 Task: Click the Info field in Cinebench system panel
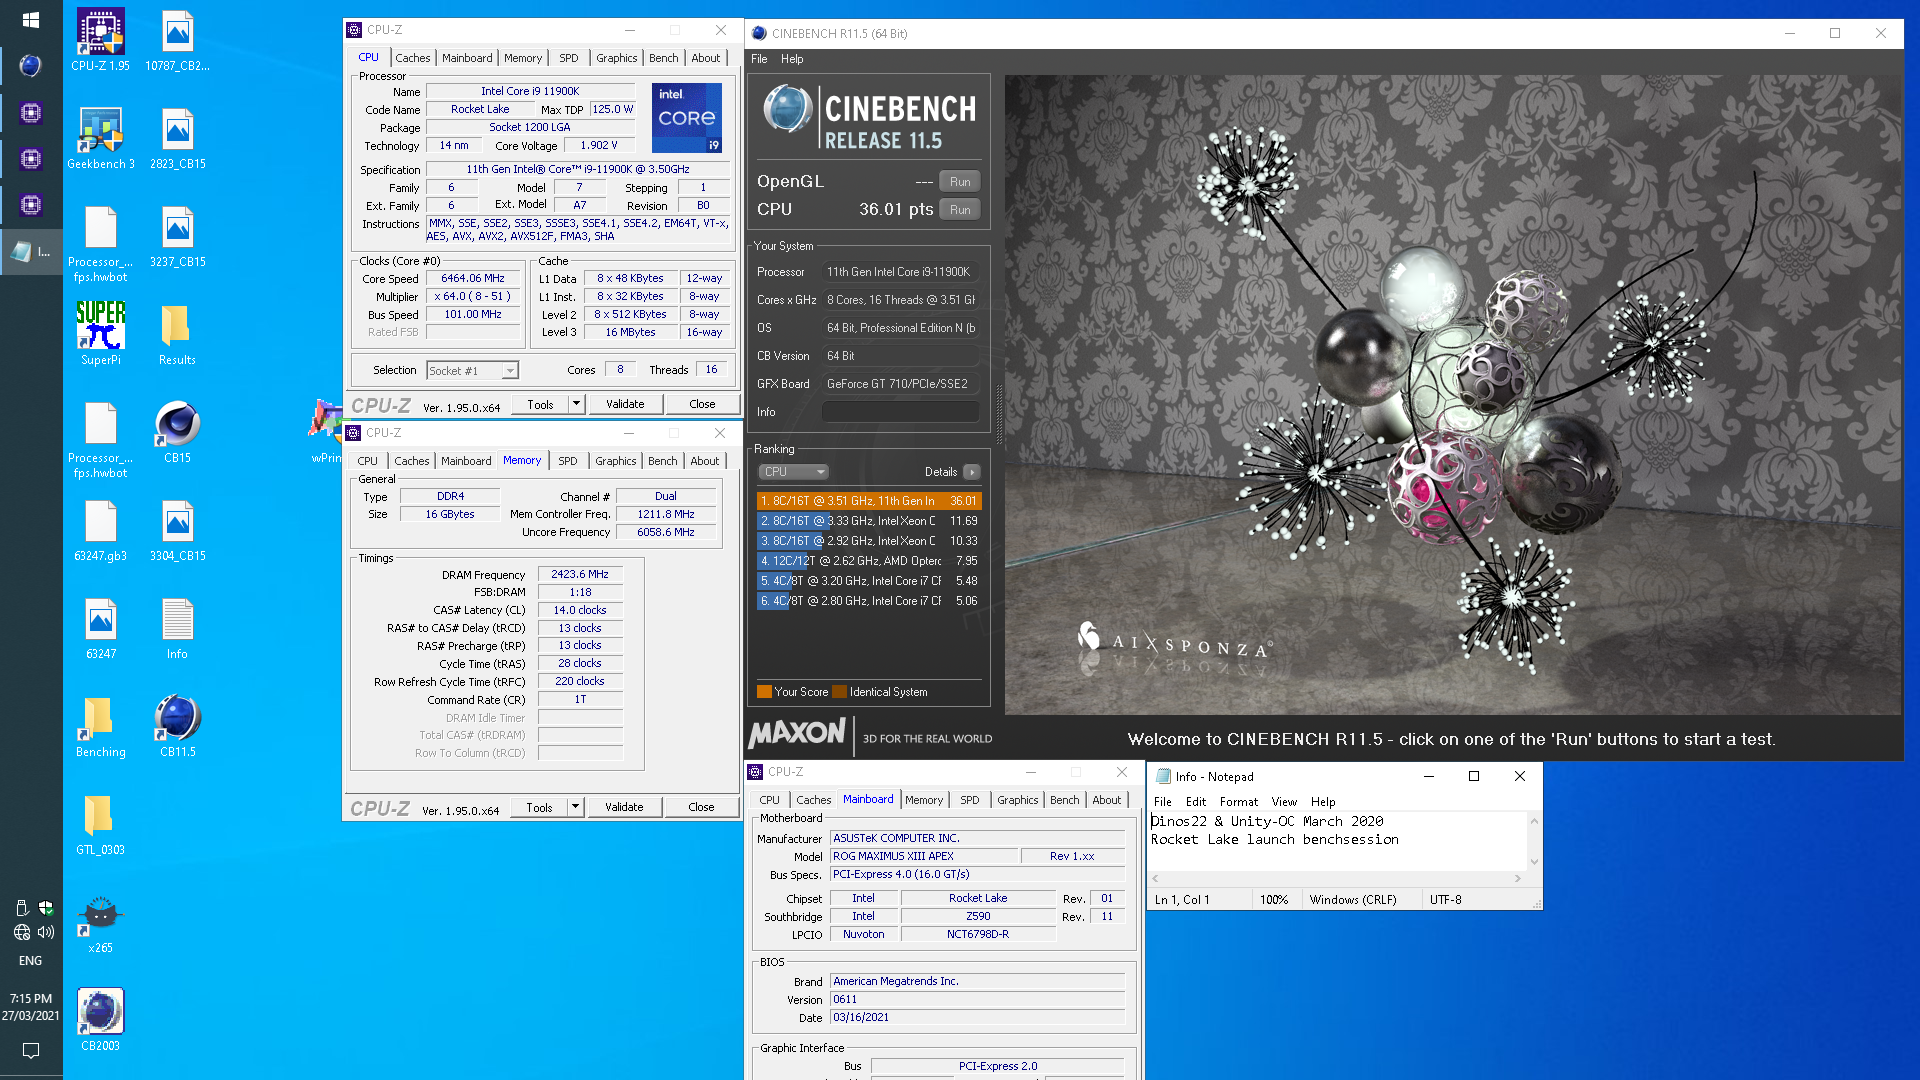[900, 412]
